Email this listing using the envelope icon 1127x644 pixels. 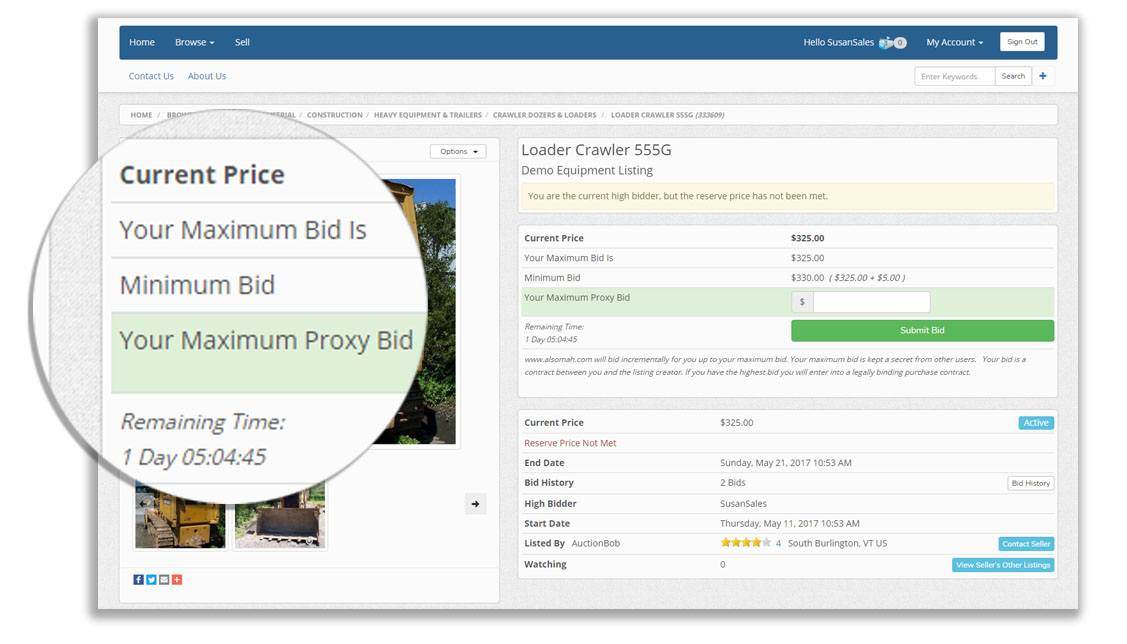tap(164, 579)
